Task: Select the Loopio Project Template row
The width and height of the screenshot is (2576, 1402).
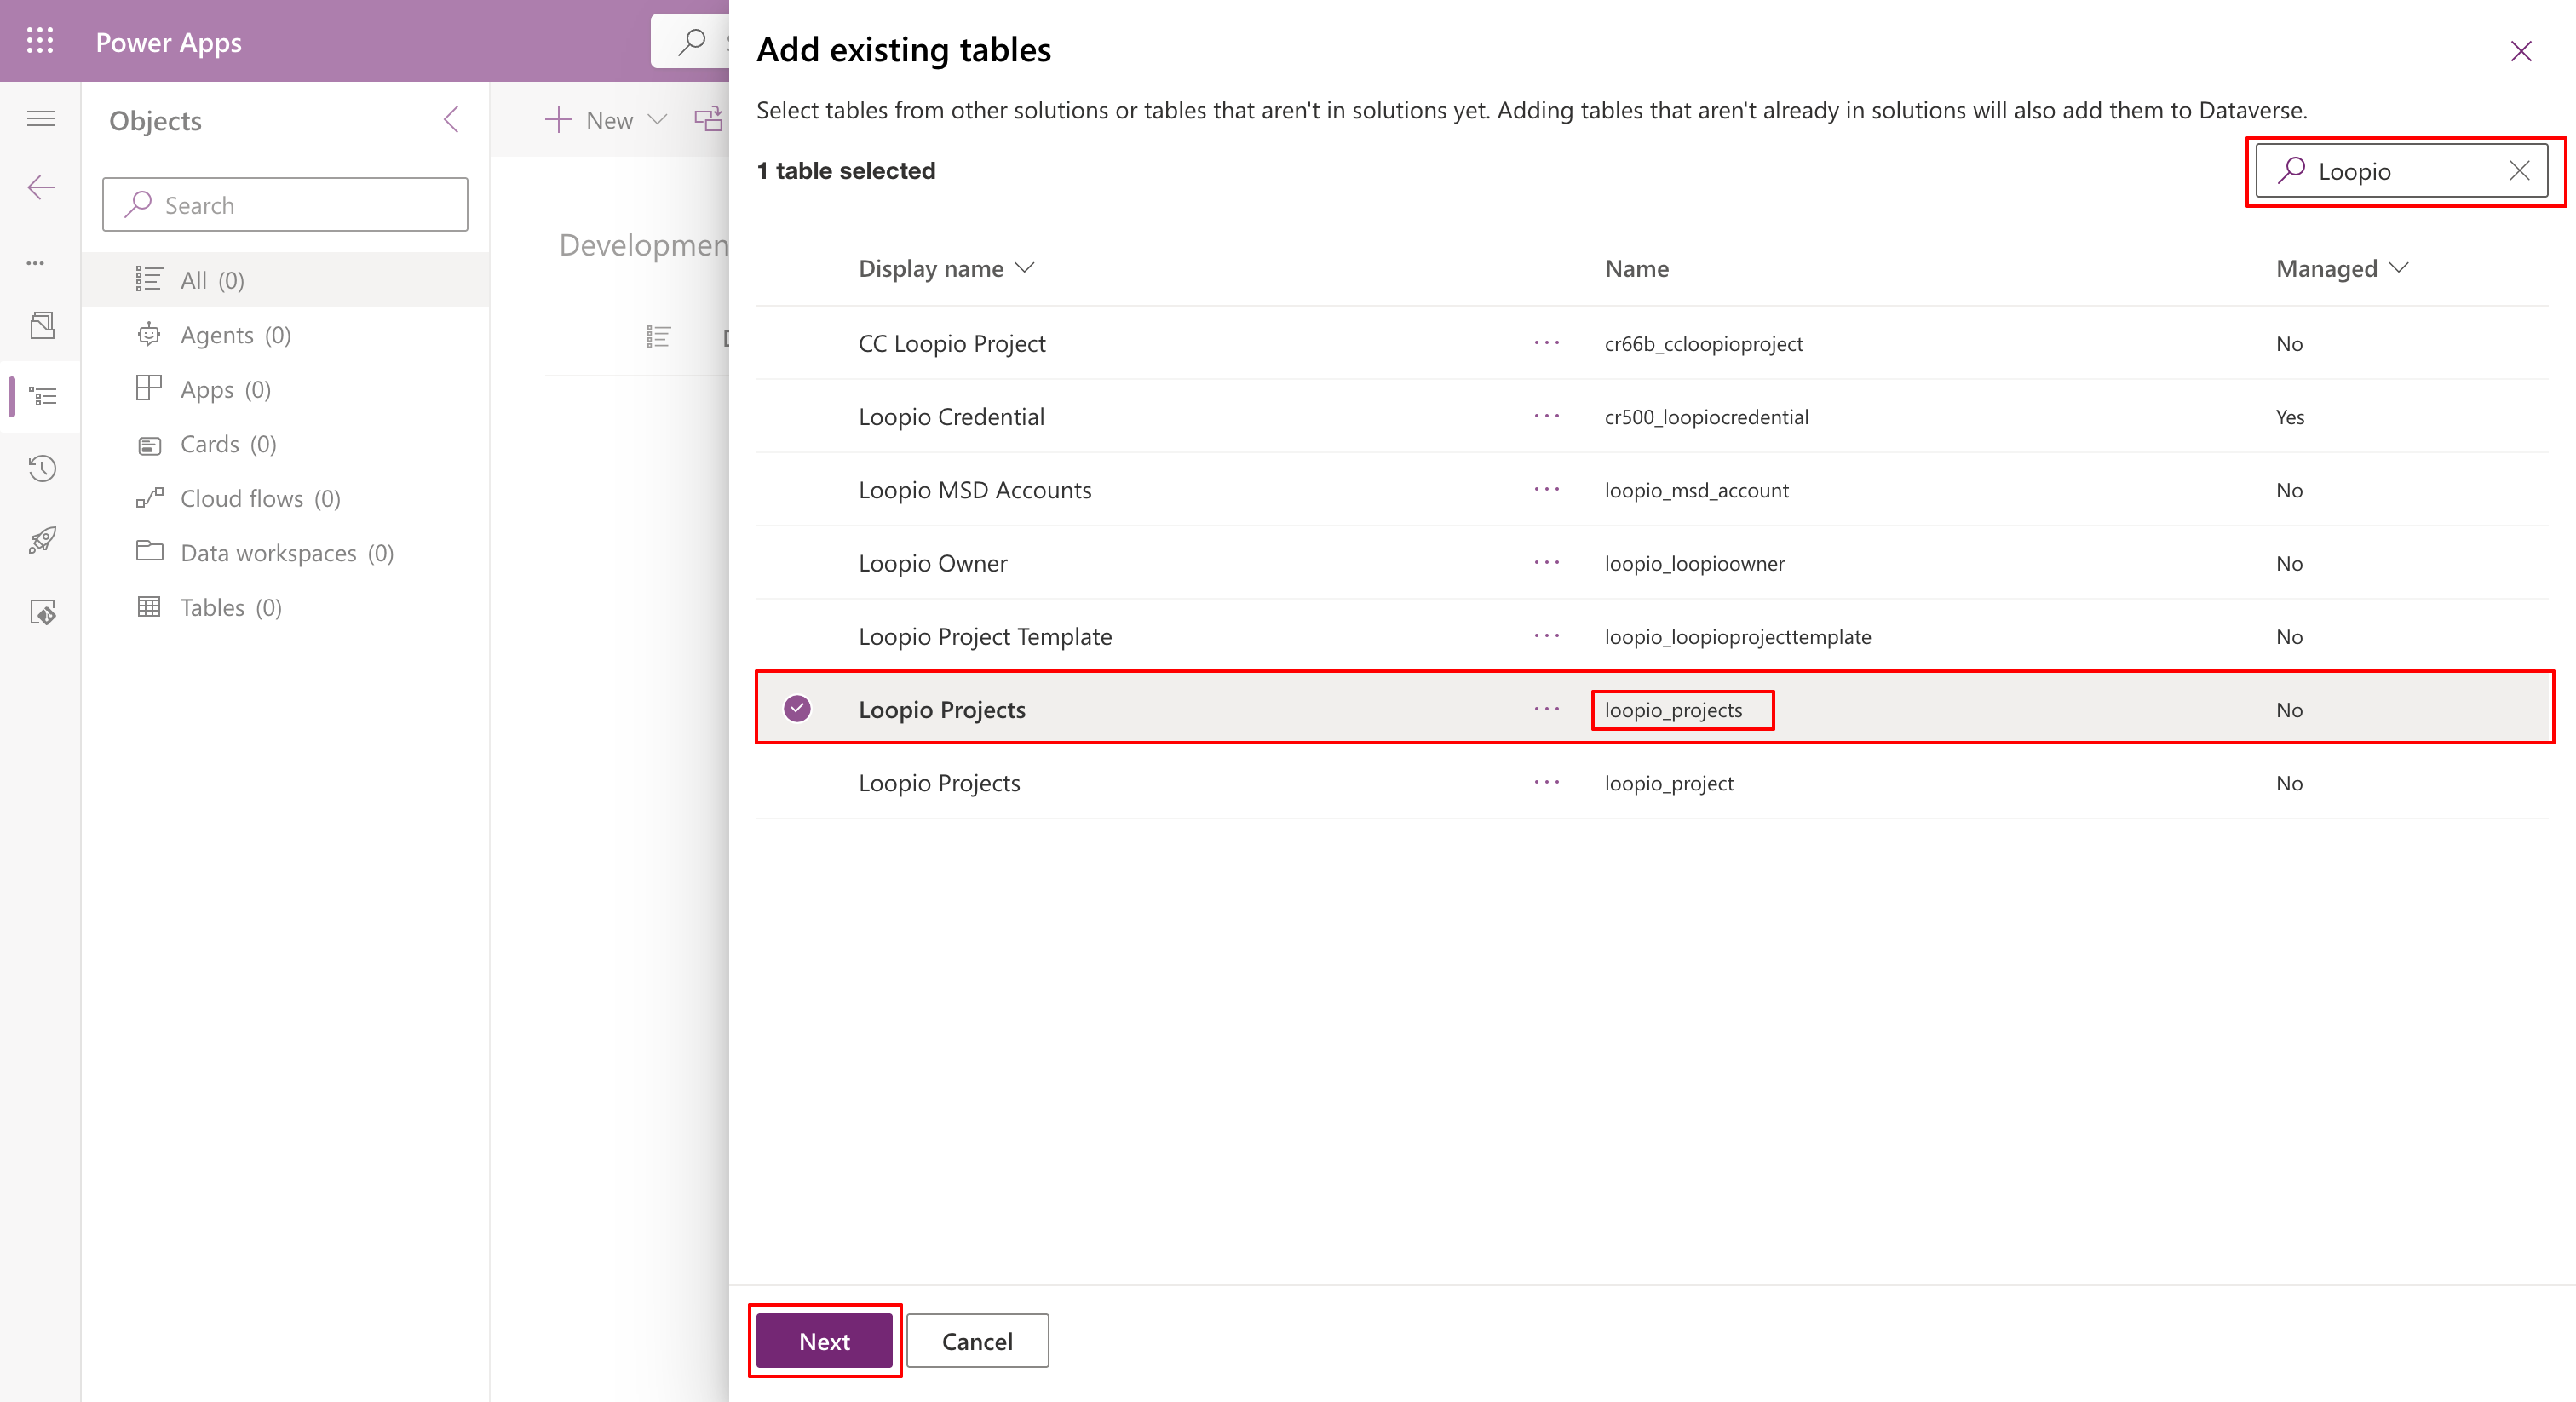Action: click(1652, 636)
